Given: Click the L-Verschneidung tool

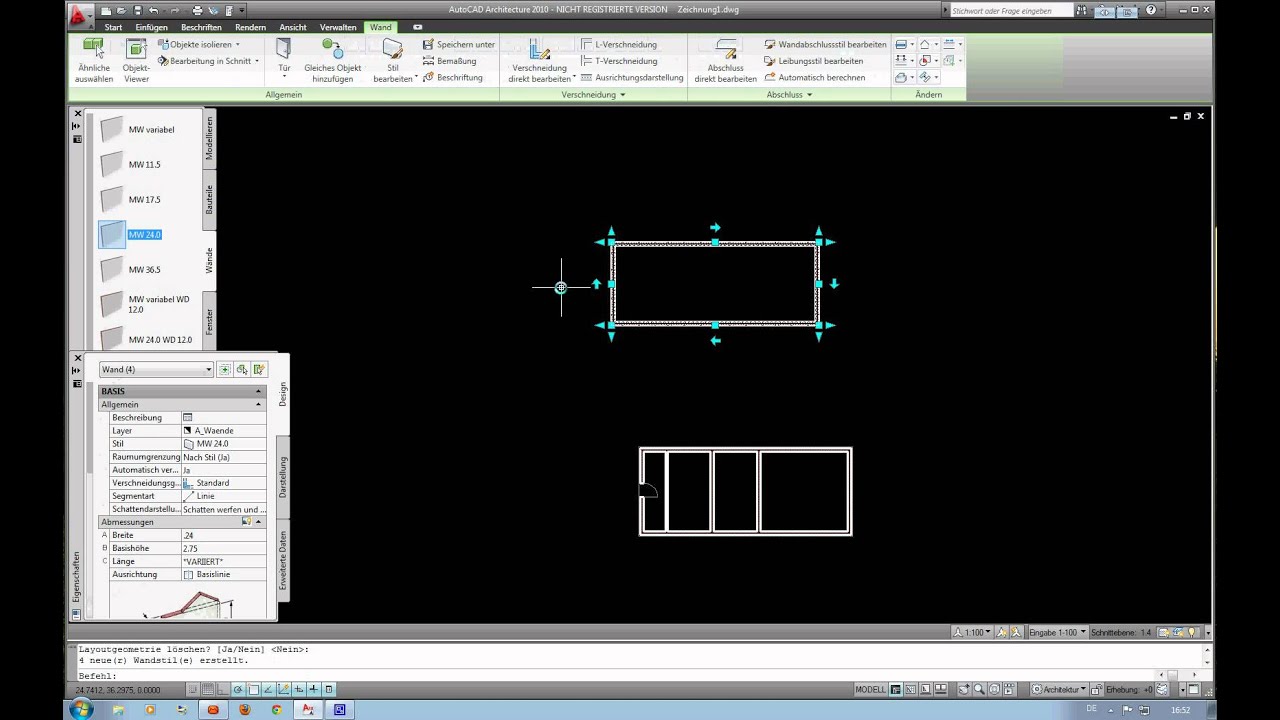Looking at the screenshot, I should 619,45.
